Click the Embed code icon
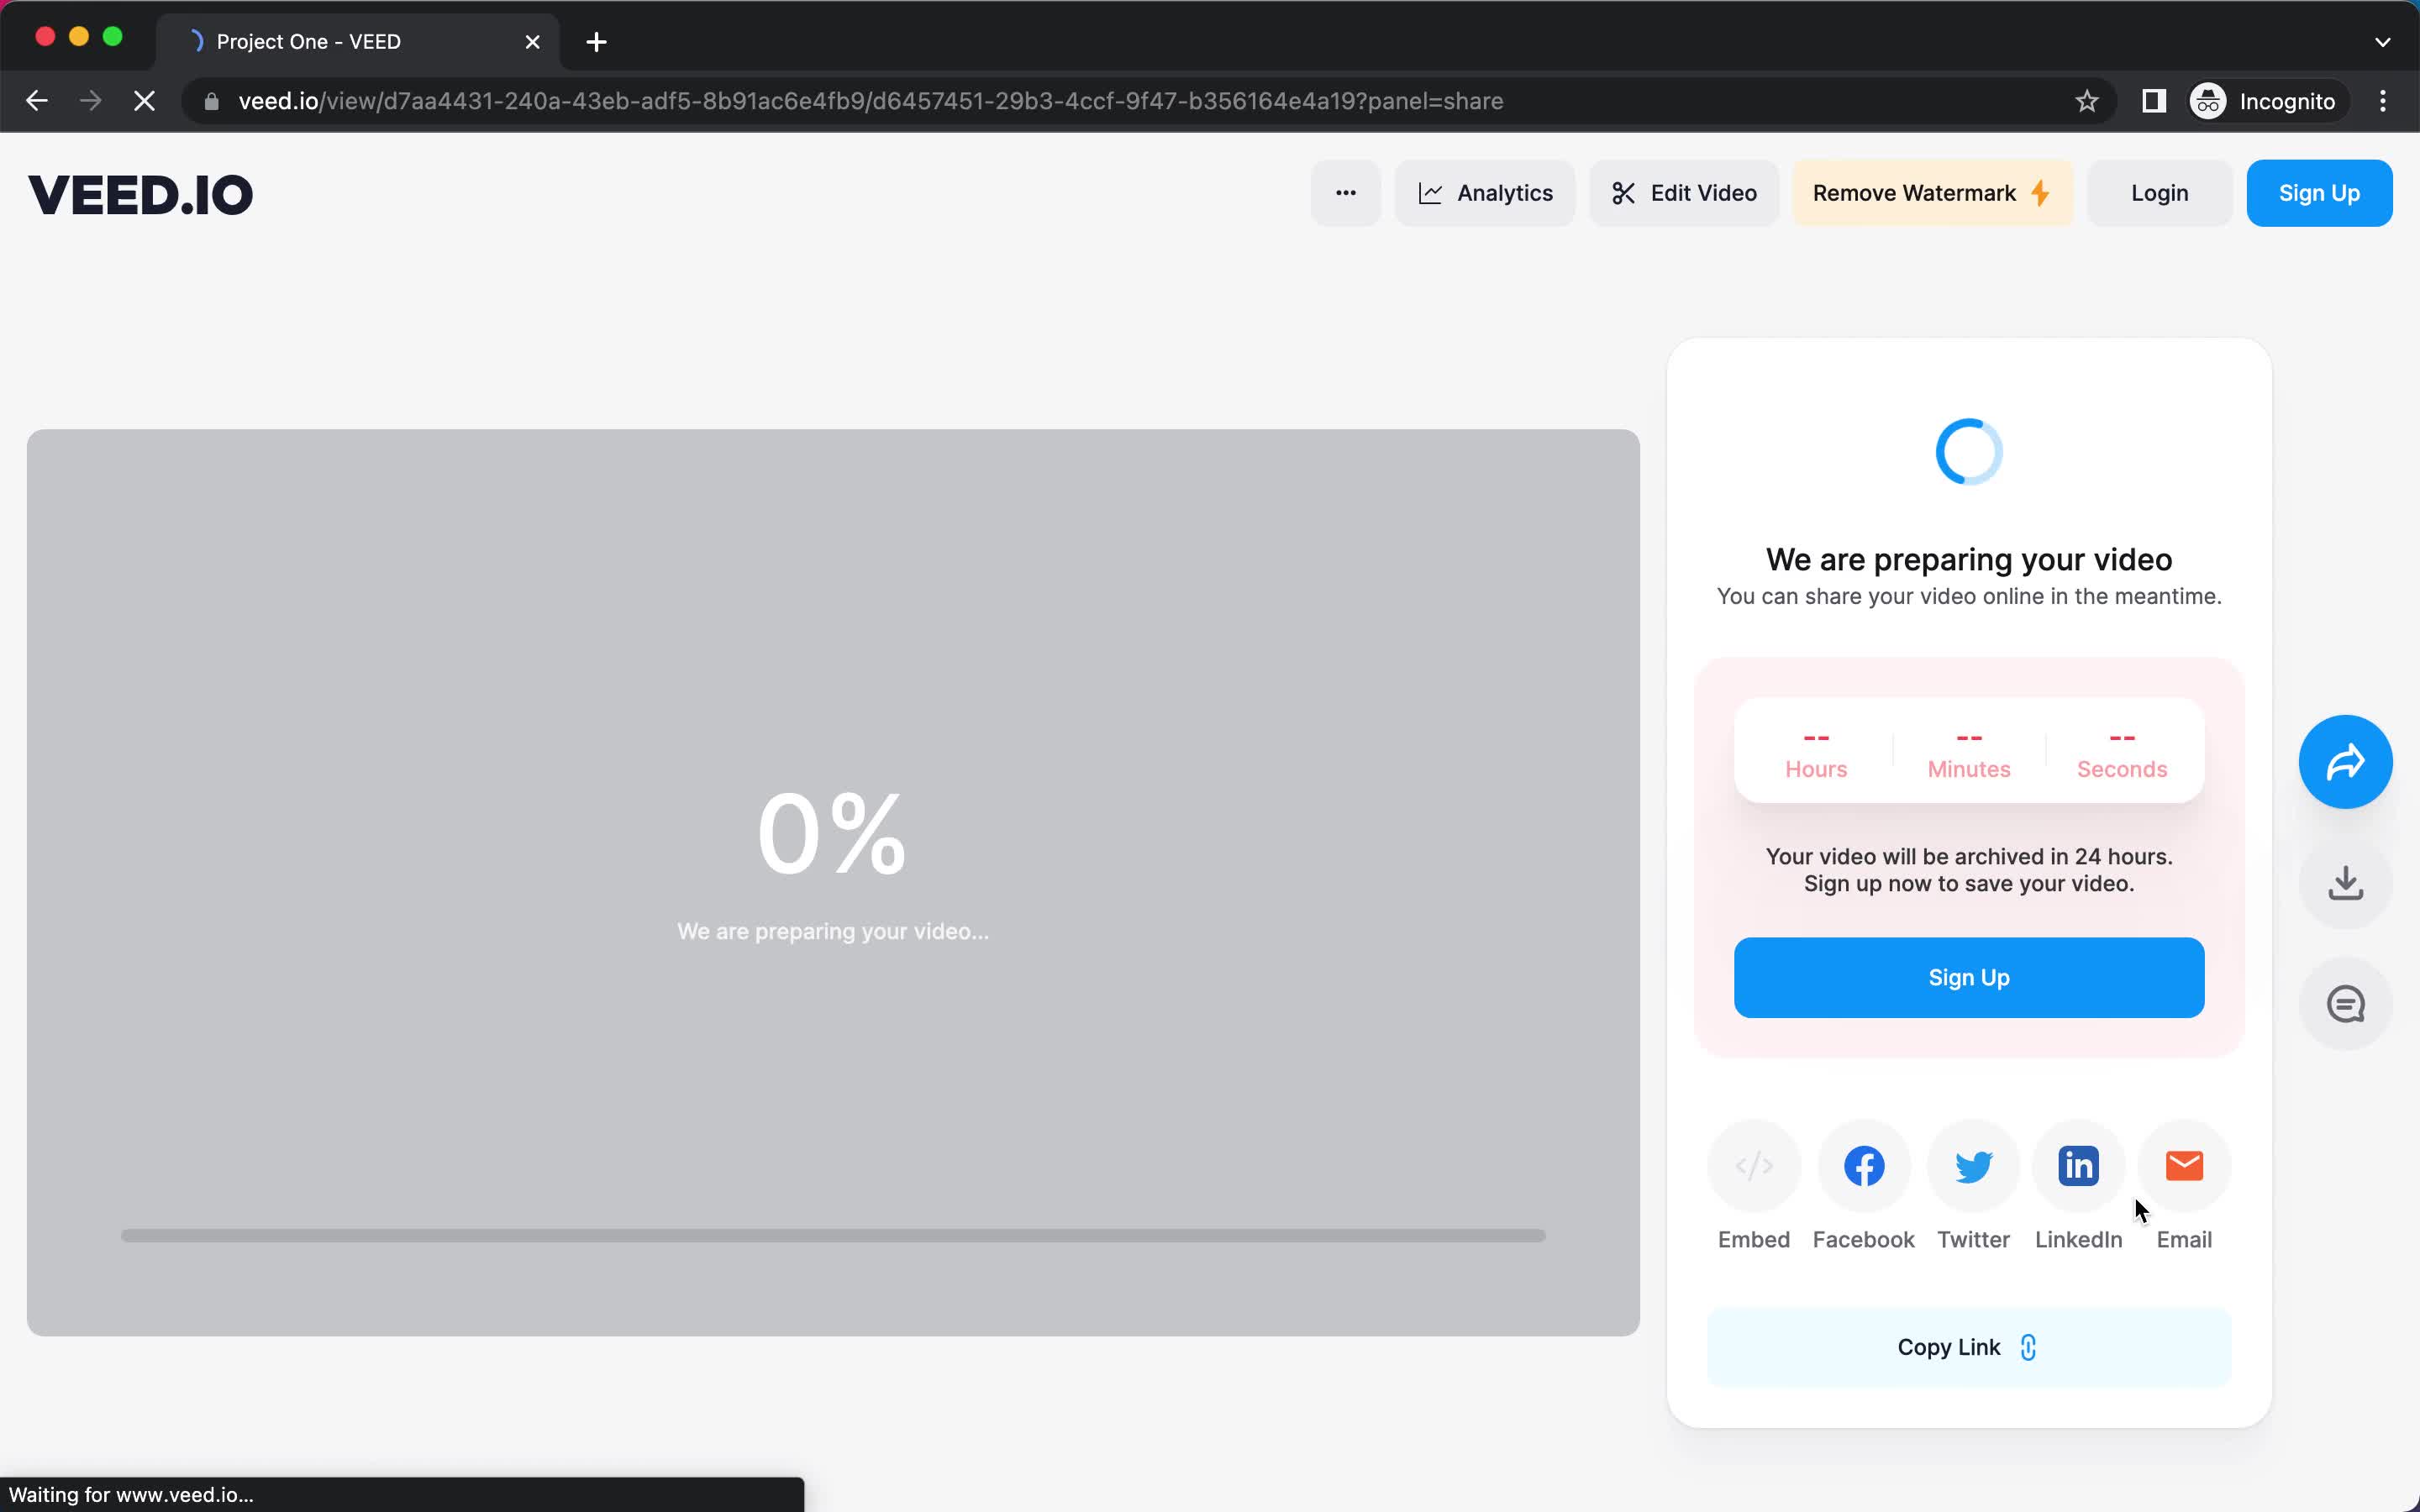The width and height of the screenshot is (2420, 1512). coord(1754,1165)
